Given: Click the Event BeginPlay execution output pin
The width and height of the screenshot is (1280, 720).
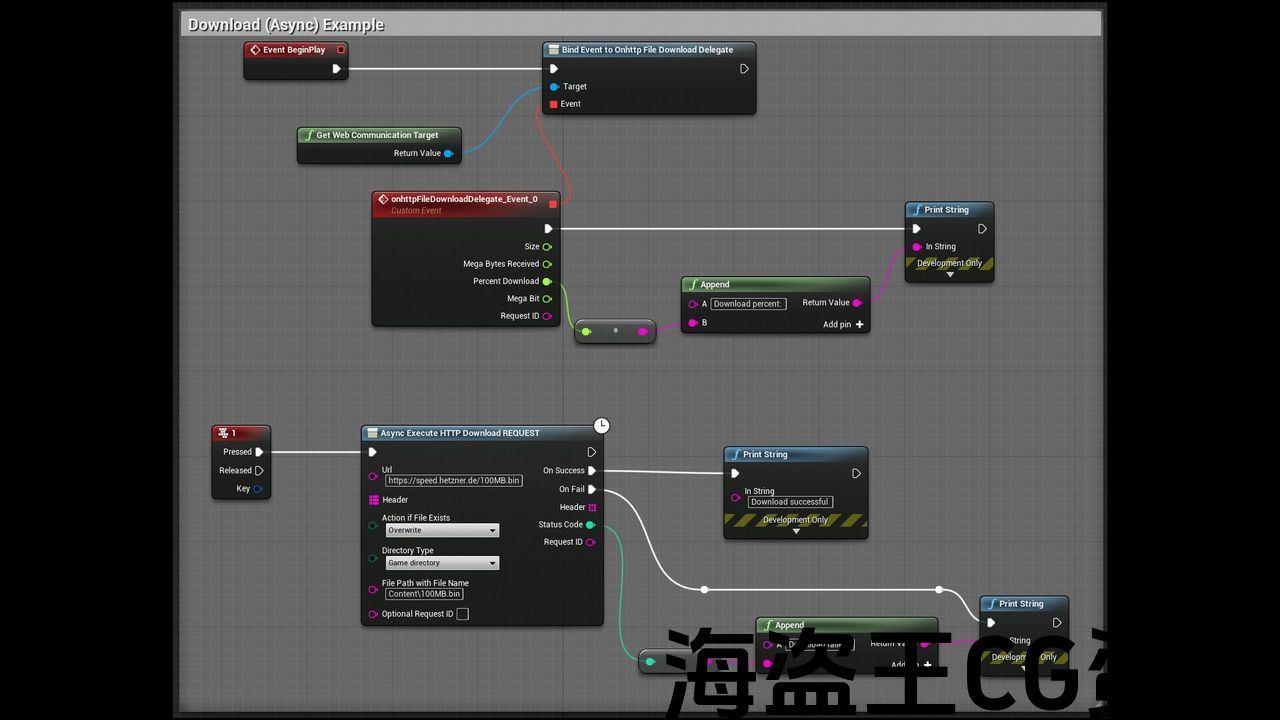Looking at the screenshot, I should tap(336, 69).
